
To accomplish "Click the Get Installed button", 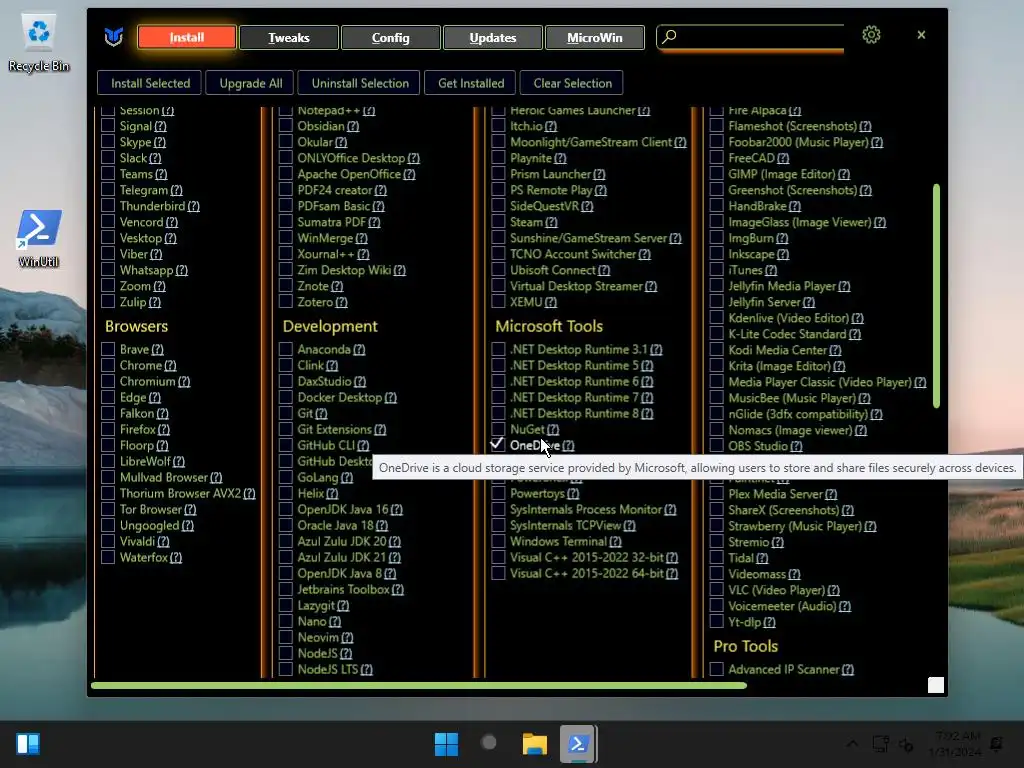I will pyautogui.click(x=471, y=83).
